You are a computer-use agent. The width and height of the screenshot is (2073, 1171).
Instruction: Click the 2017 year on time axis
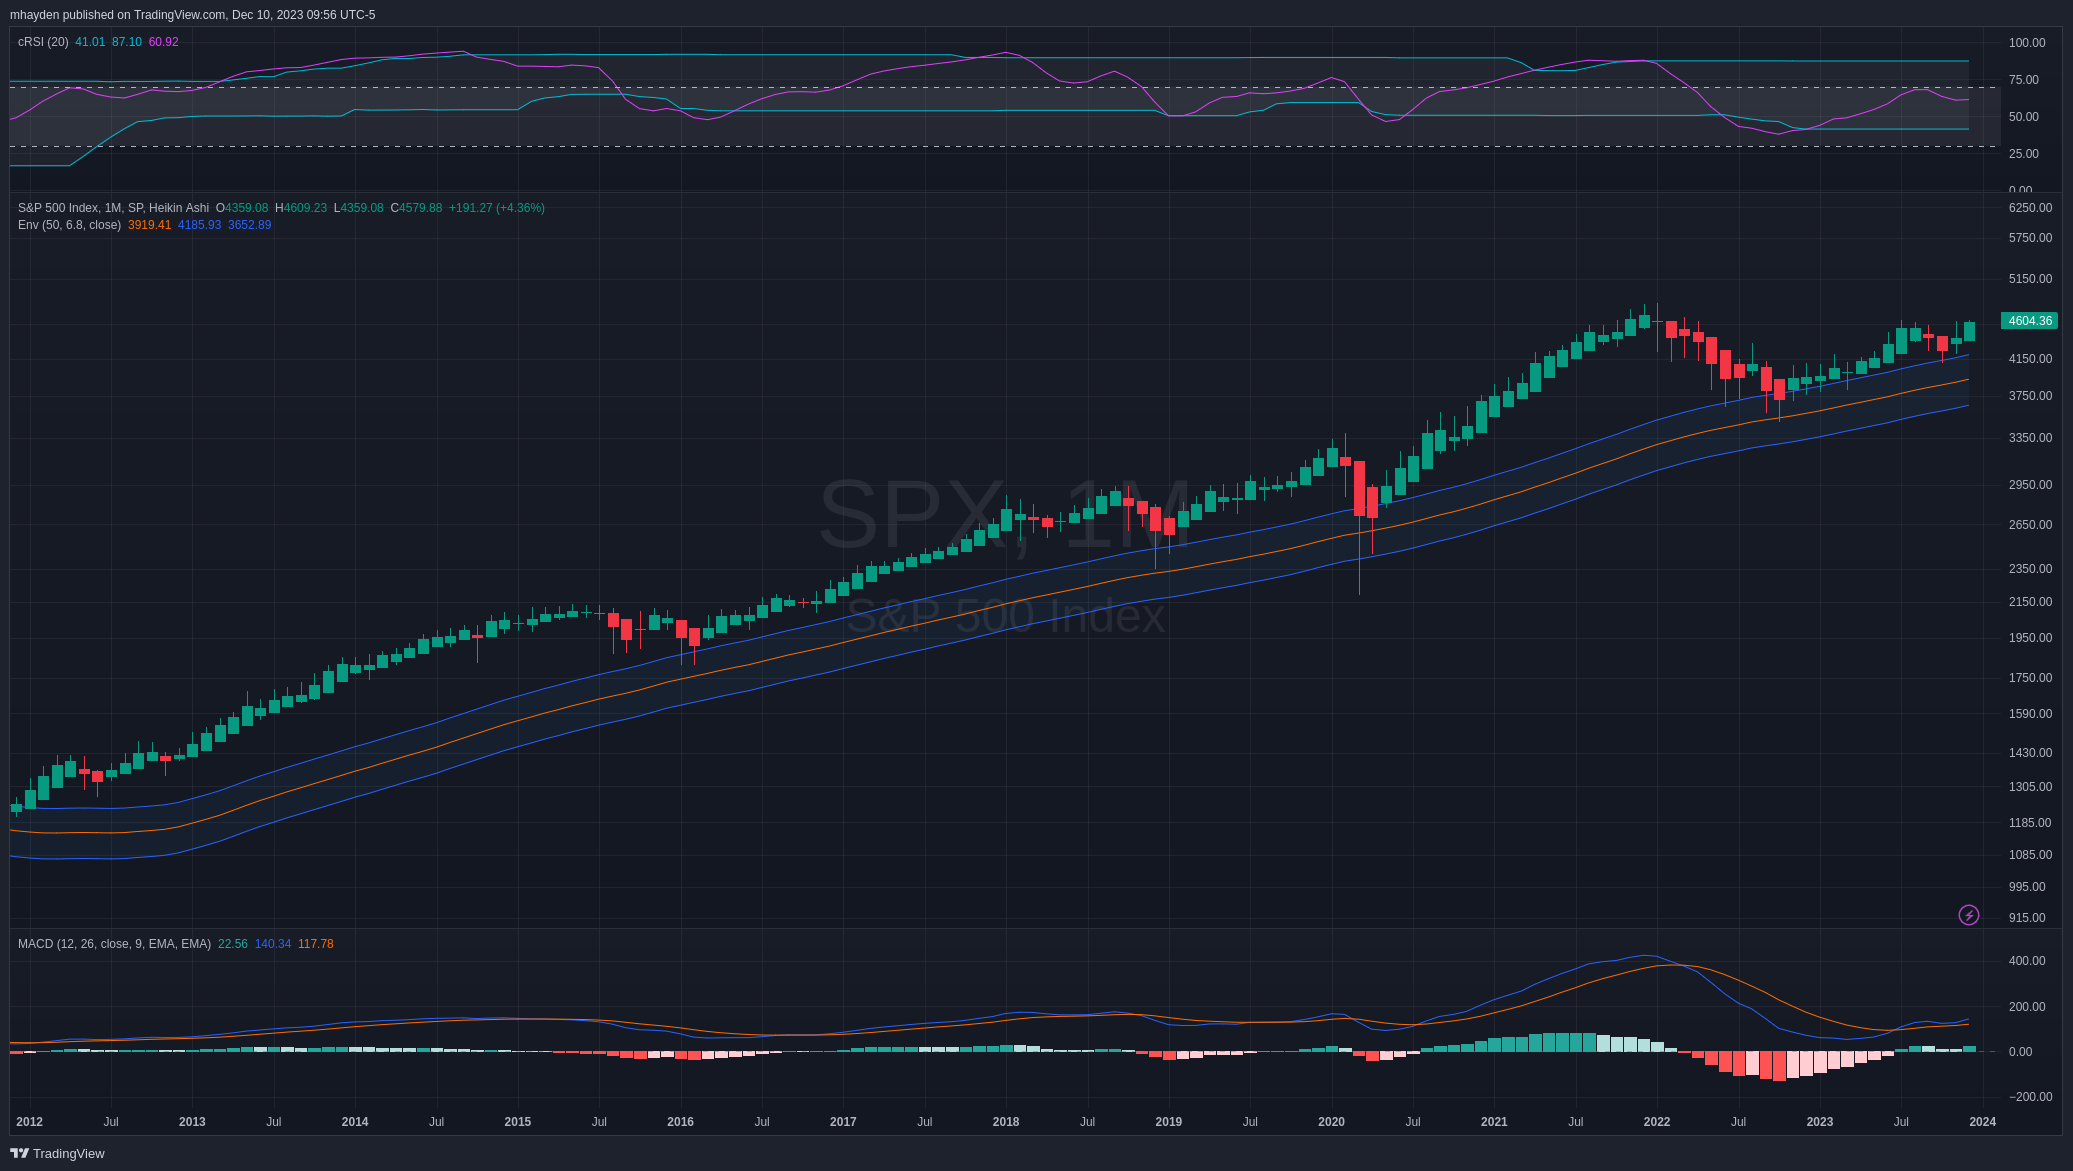[x=843, y=1122]
